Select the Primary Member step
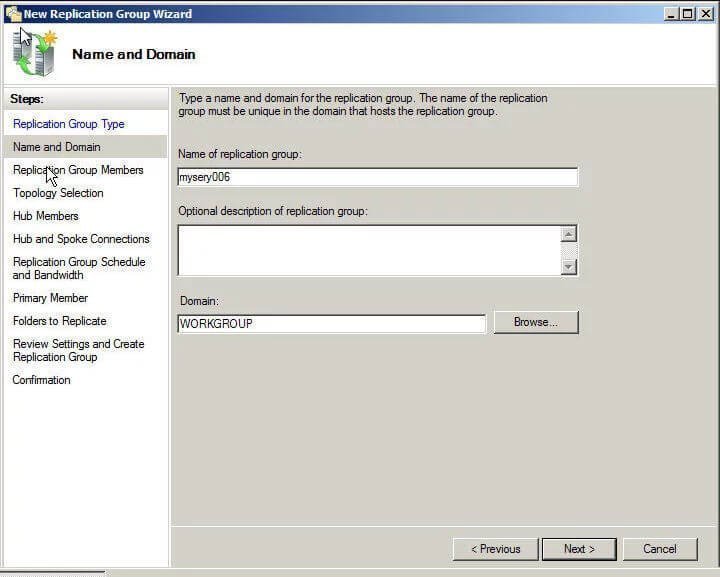The image size is (720, 577). (x=51, y=298)
